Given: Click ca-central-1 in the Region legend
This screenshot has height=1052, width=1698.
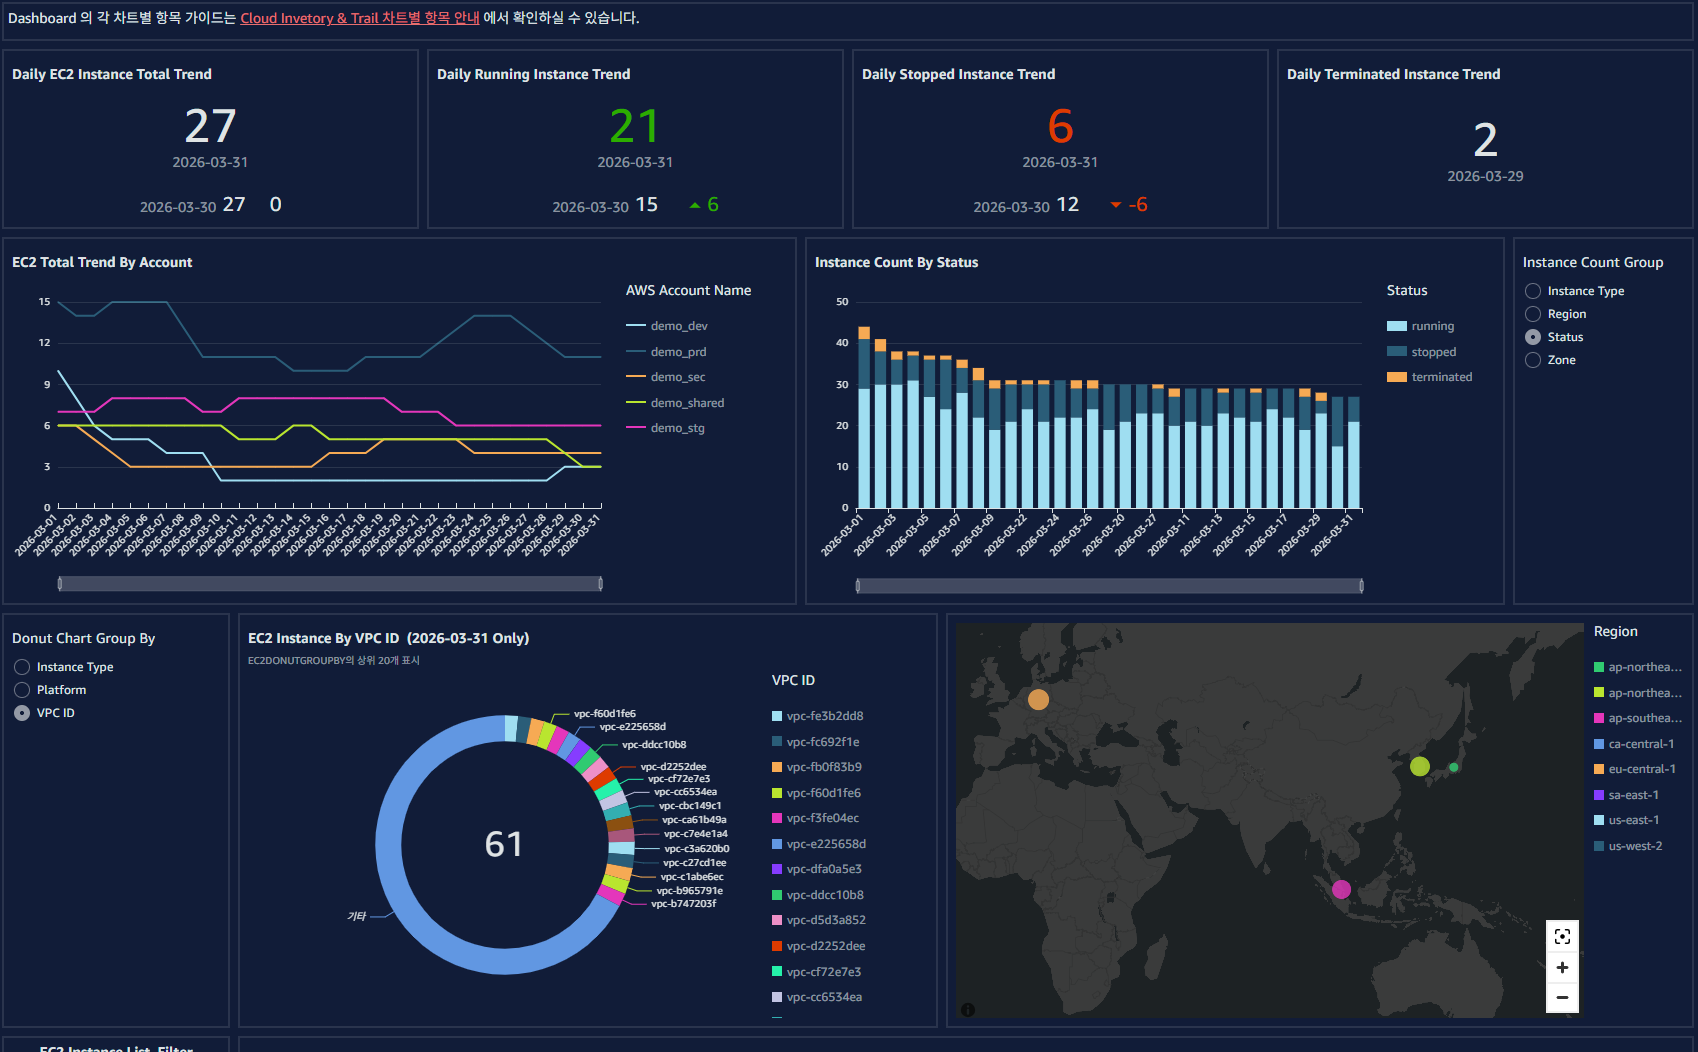Looking at the screenshot, I should pyautogui.click(x=1634, y=744).
